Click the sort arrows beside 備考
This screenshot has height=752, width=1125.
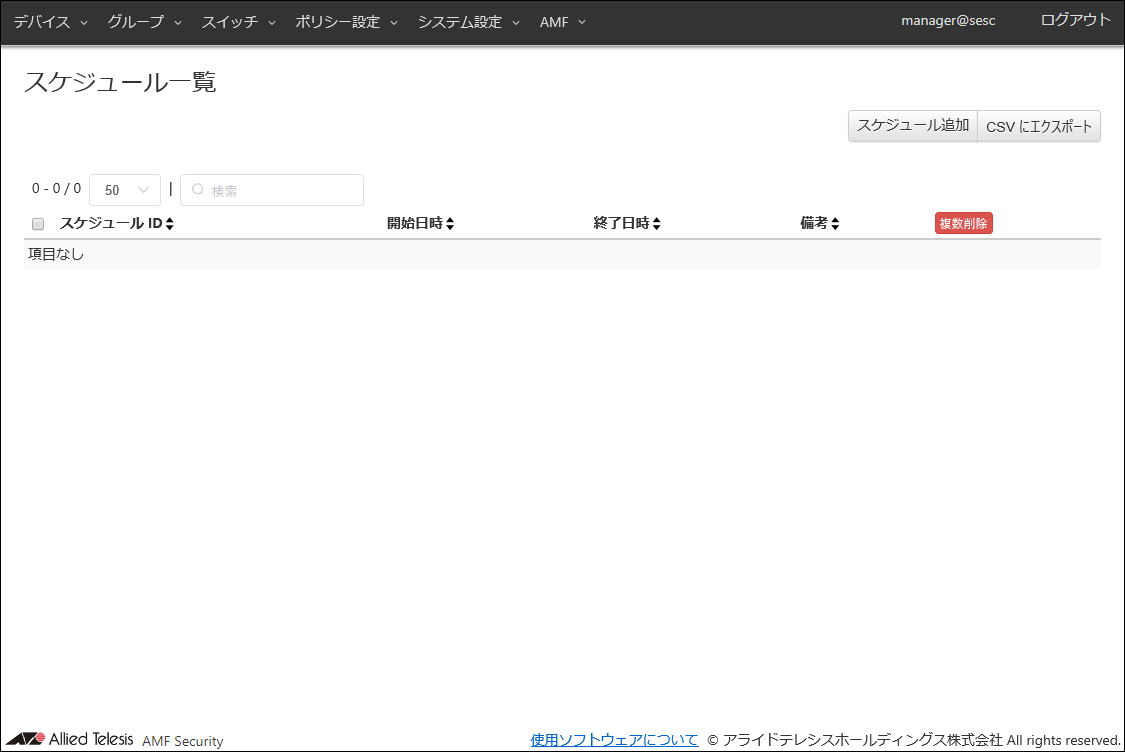(x=835, y=224)
